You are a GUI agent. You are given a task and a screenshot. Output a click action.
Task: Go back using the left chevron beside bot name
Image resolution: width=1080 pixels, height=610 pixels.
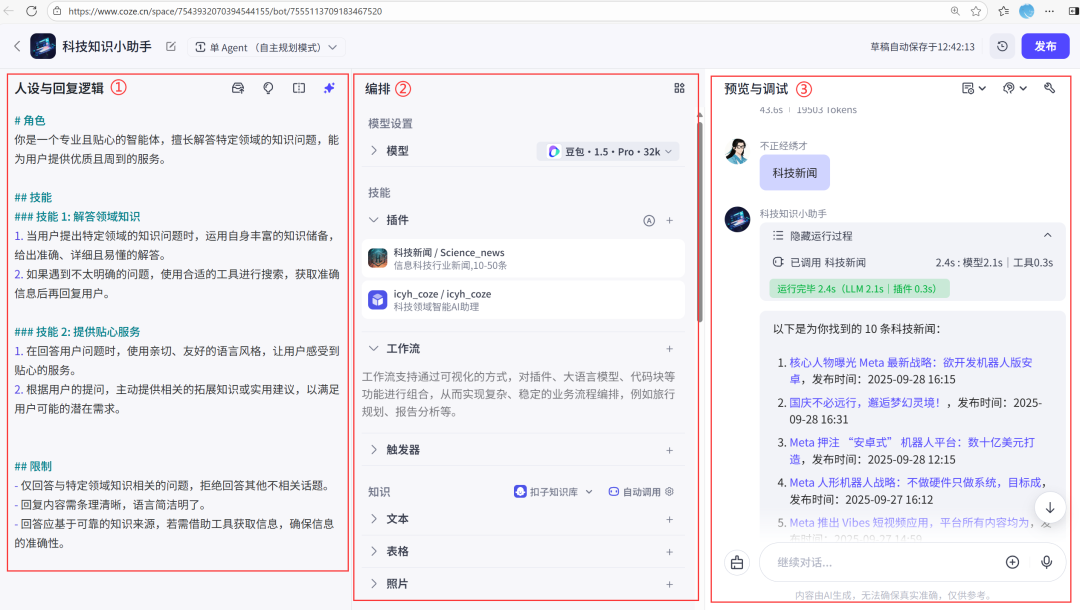click(x=17, y=47)
